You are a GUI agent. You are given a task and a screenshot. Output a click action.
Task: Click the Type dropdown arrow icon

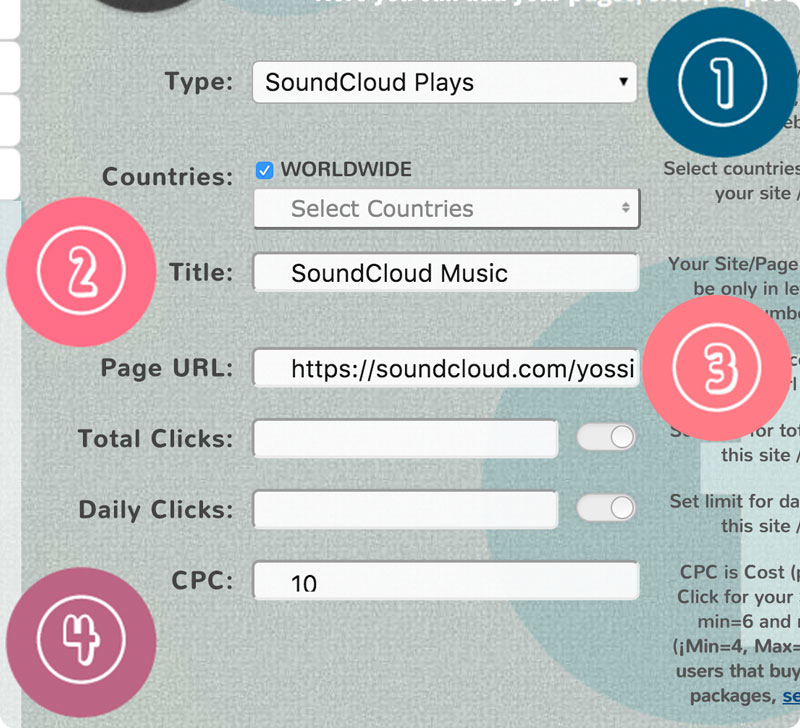point(623,83)
